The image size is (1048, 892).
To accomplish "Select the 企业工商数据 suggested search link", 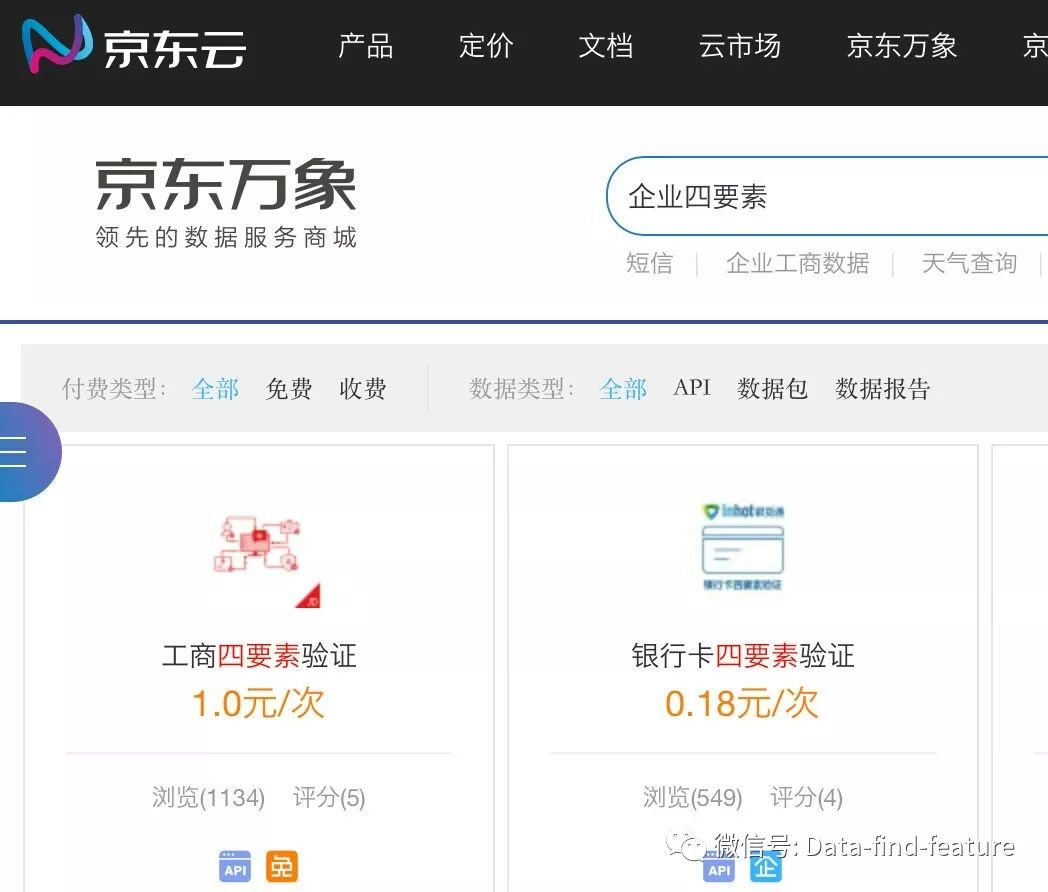I will pyautogui.click(x=797, y=263).
